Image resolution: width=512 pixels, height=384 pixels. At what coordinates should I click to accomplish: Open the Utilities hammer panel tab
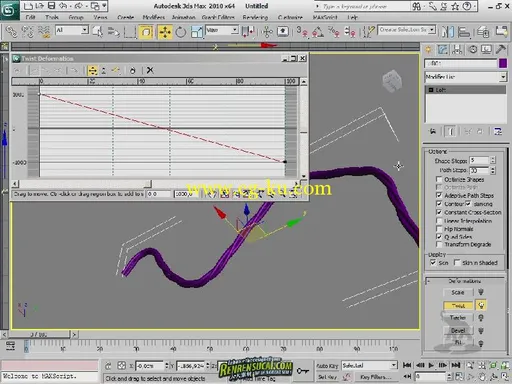pyautogui.click(x=501, y=50)
